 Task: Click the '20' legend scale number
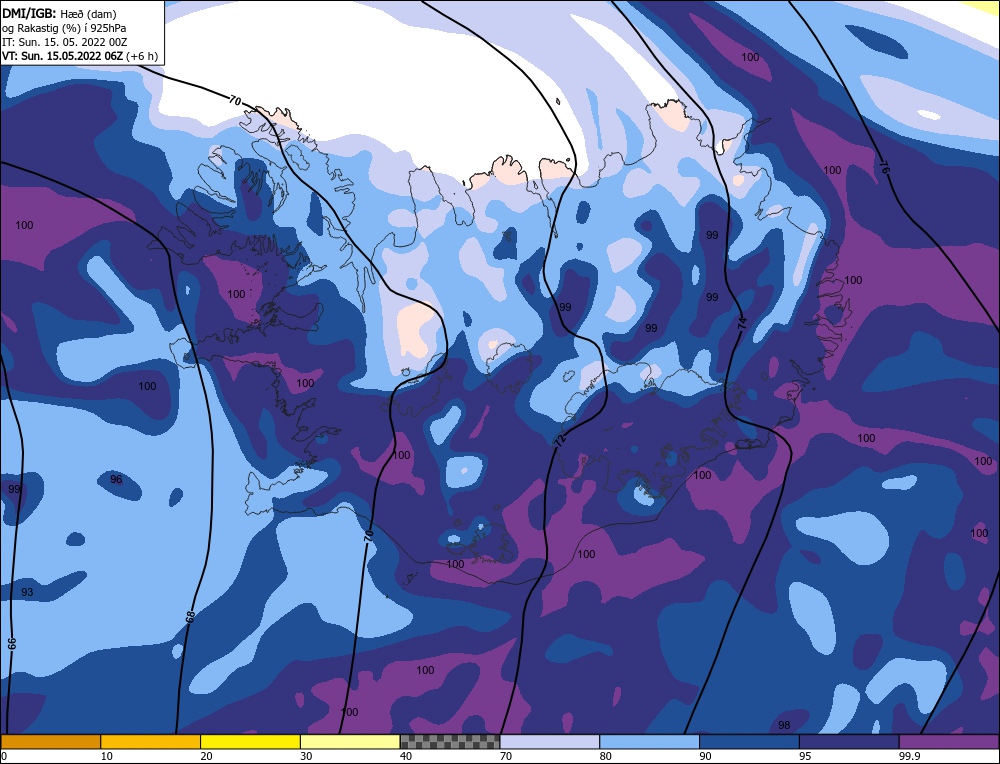coord(207,756)
